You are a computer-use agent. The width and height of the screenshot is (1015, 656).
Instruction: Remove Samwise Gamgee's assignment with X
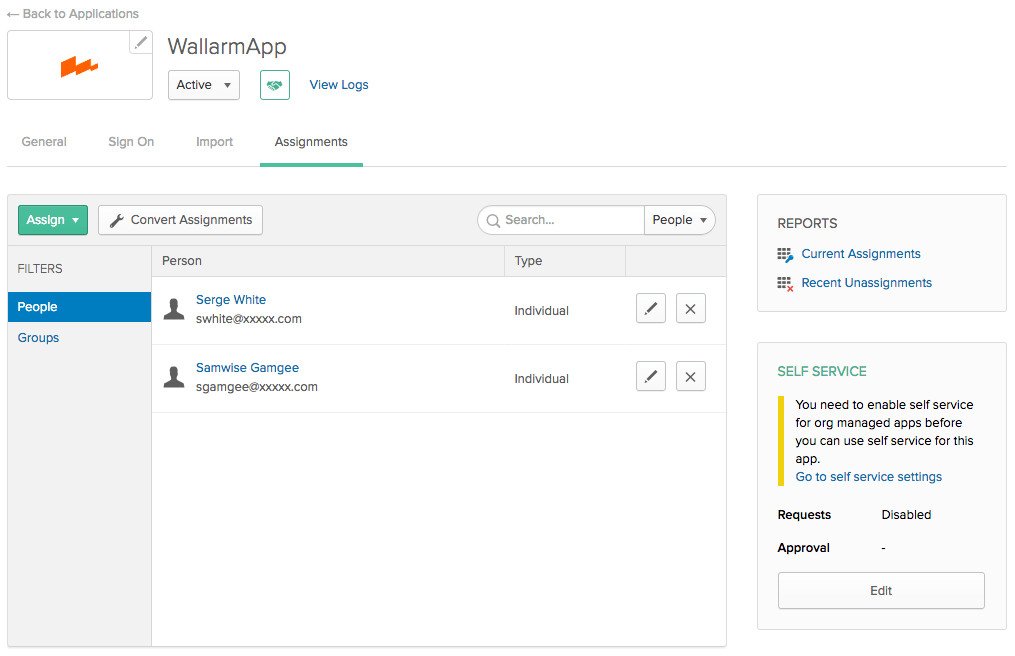click(691, 376)
